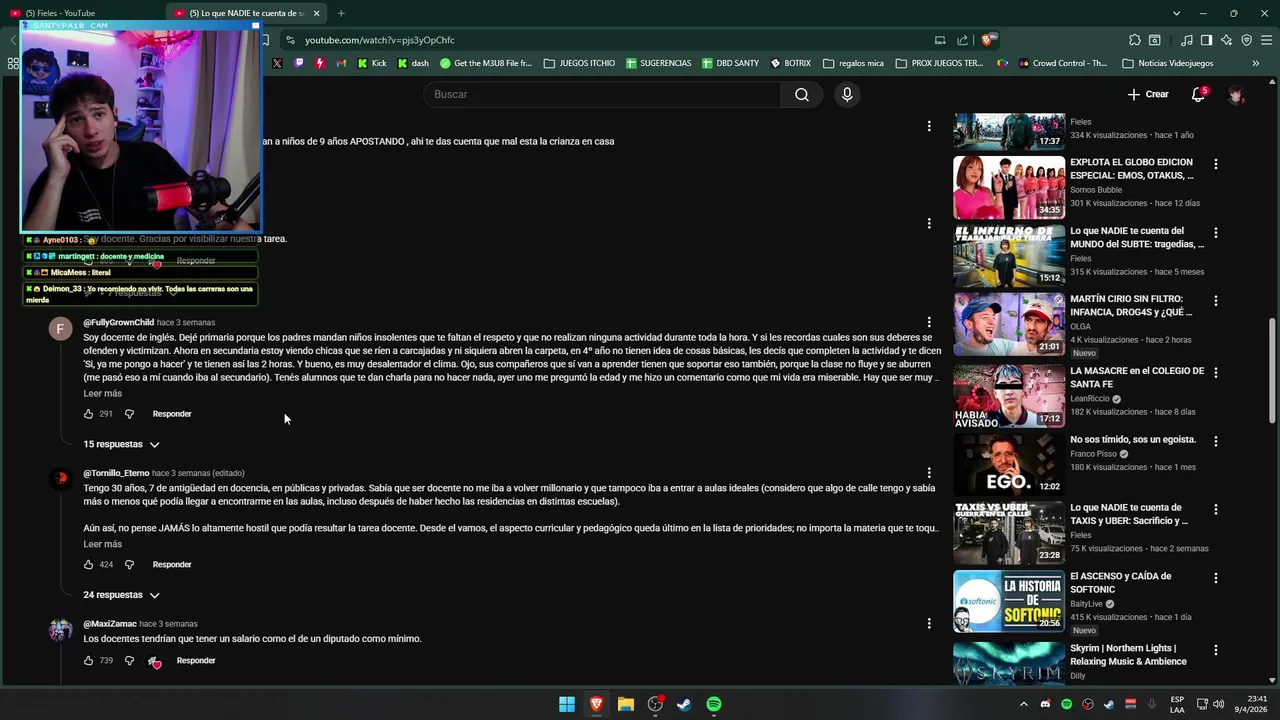Switch to Fieles - YouTube browser tab

pos(82,13)
